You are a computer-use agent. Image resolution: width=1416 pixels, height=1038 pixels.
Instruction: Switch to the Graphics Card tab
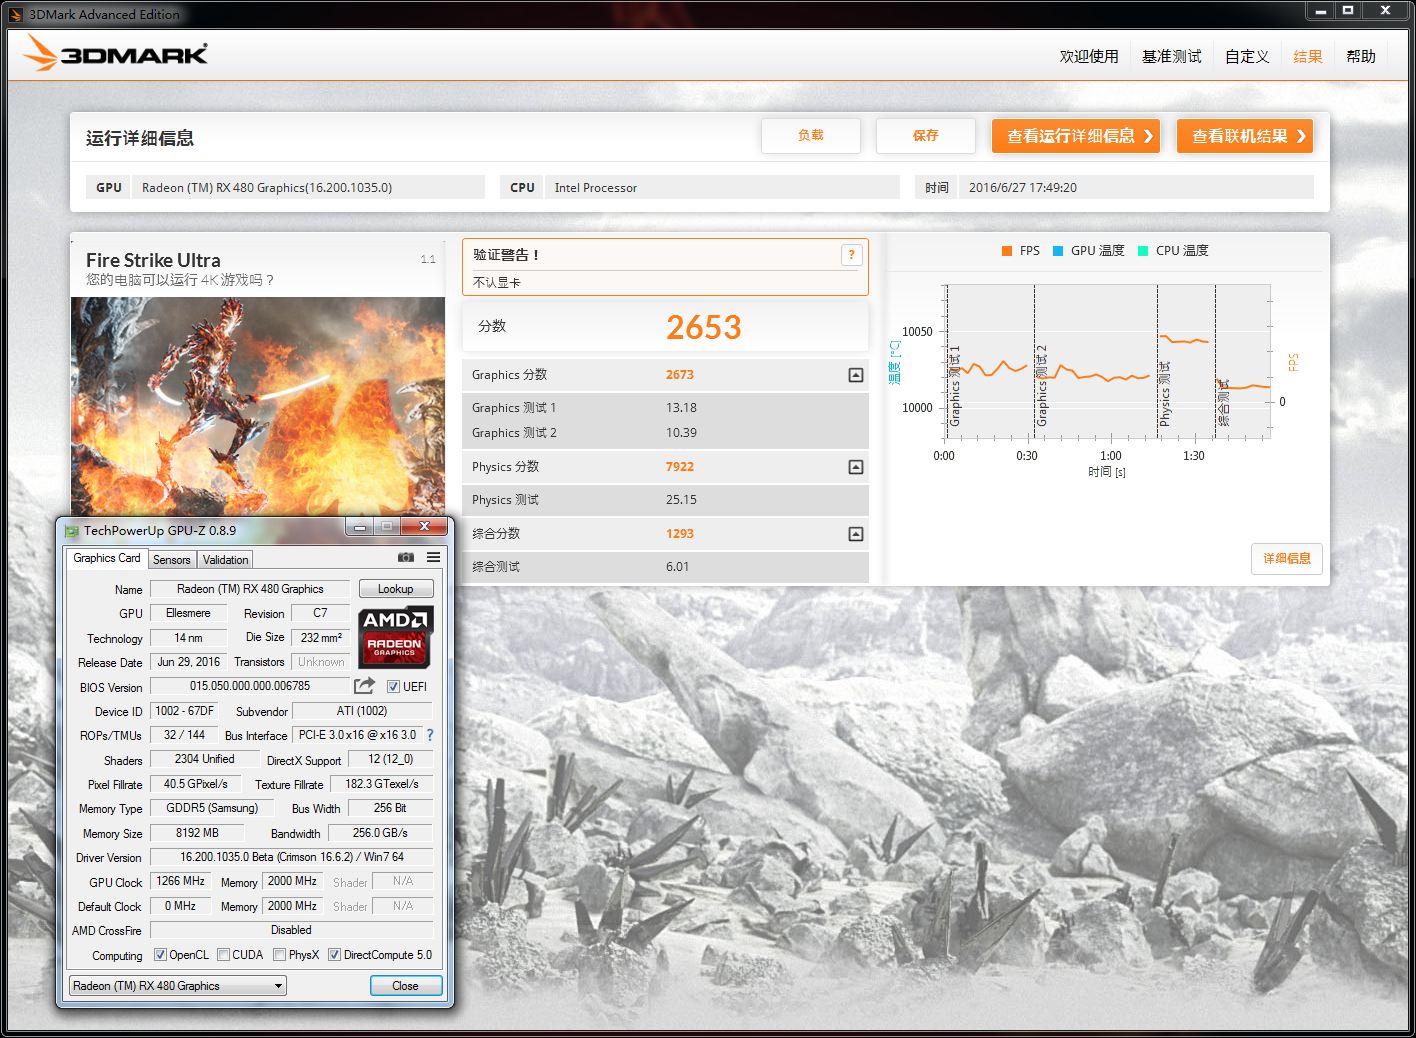click(x=107, y=559)
